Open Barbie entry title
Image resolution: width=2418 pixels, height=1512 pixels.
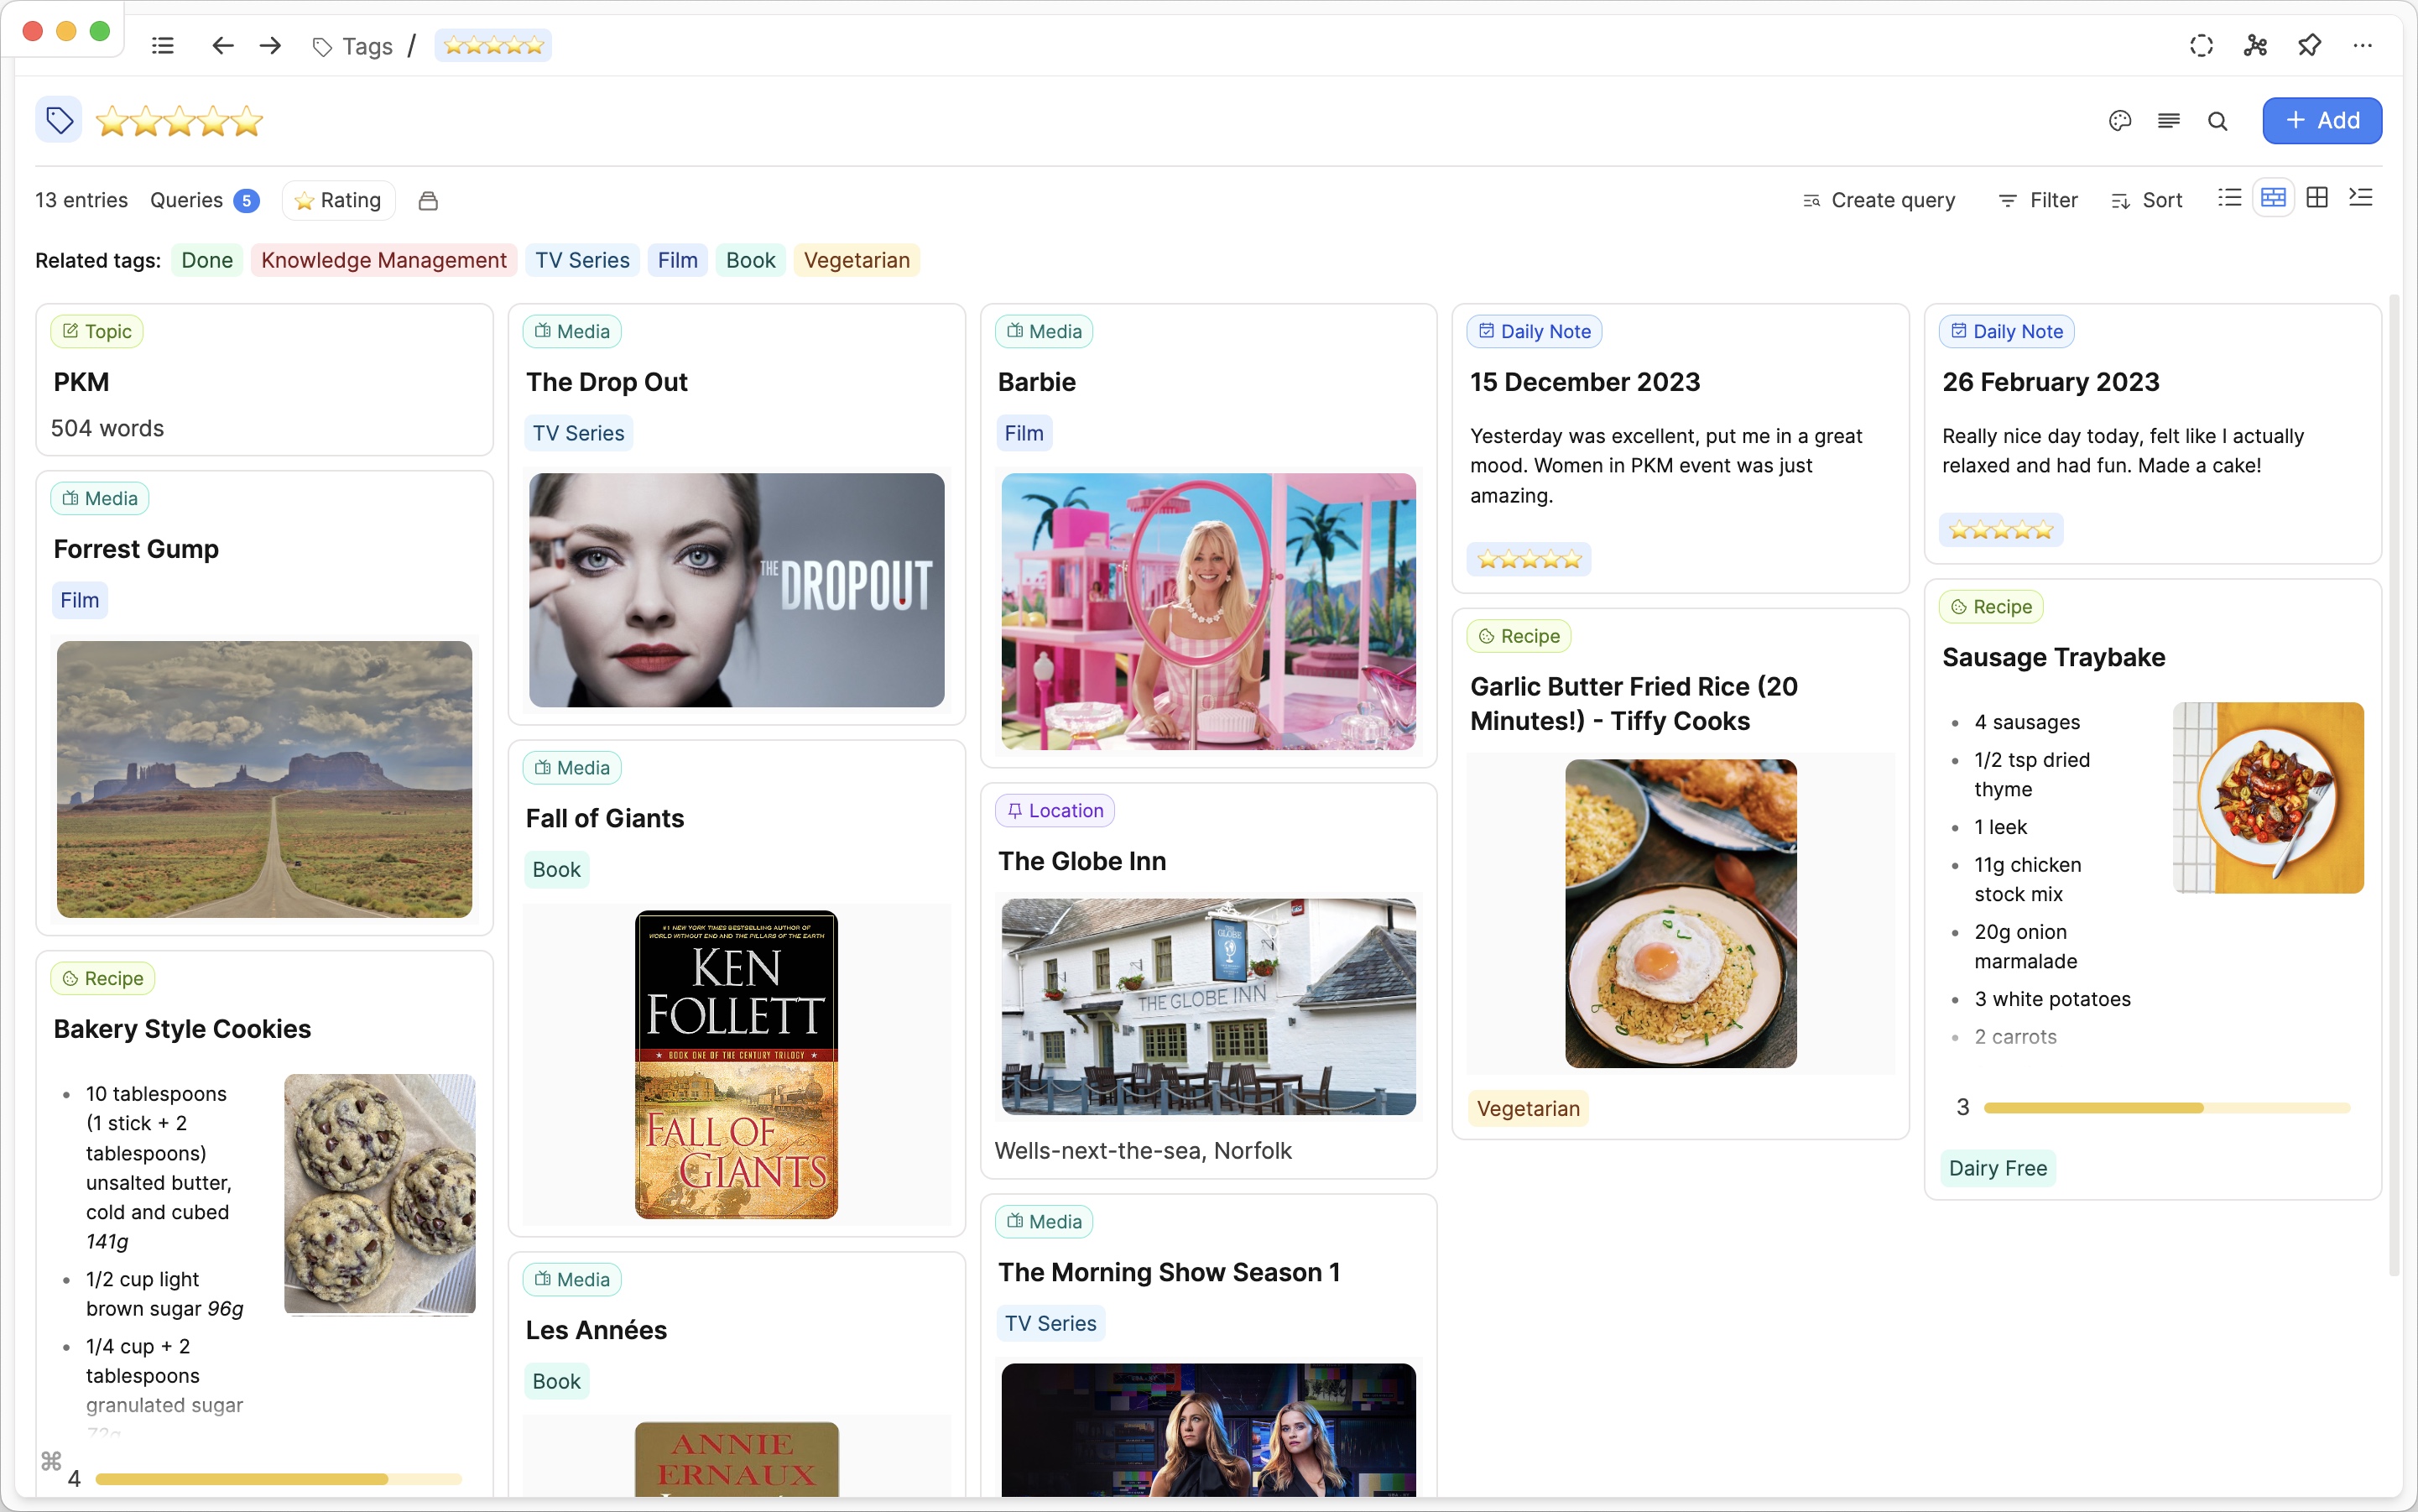click(1036, 382)
